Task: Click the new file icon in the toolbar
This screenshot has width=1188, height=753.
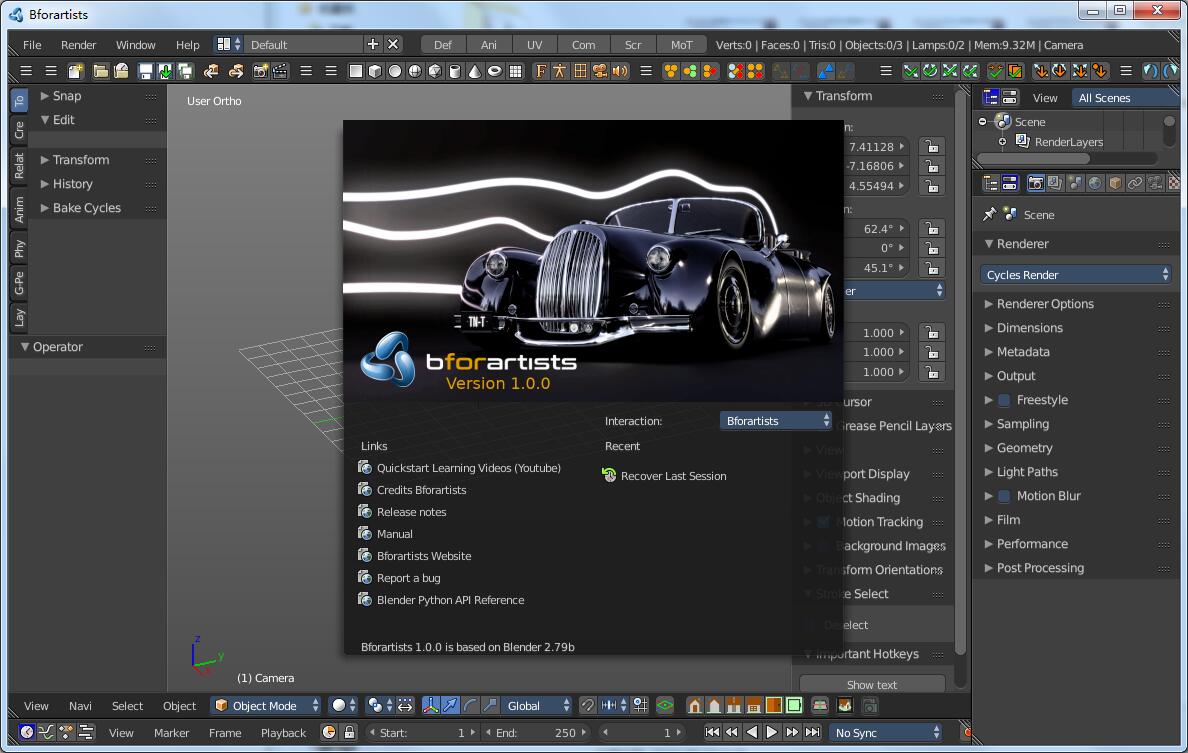Action: [x=75, y=71]
